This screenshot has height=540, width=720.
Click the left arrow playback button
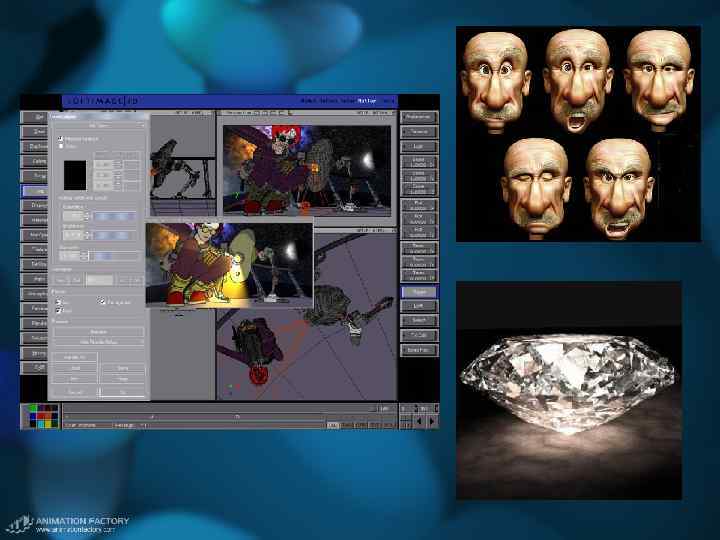[419, 421]
